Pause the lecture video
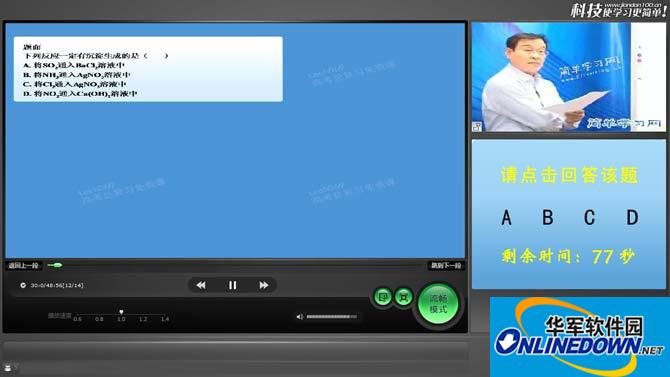Screen dimensions: 670x377 (232, 285)
